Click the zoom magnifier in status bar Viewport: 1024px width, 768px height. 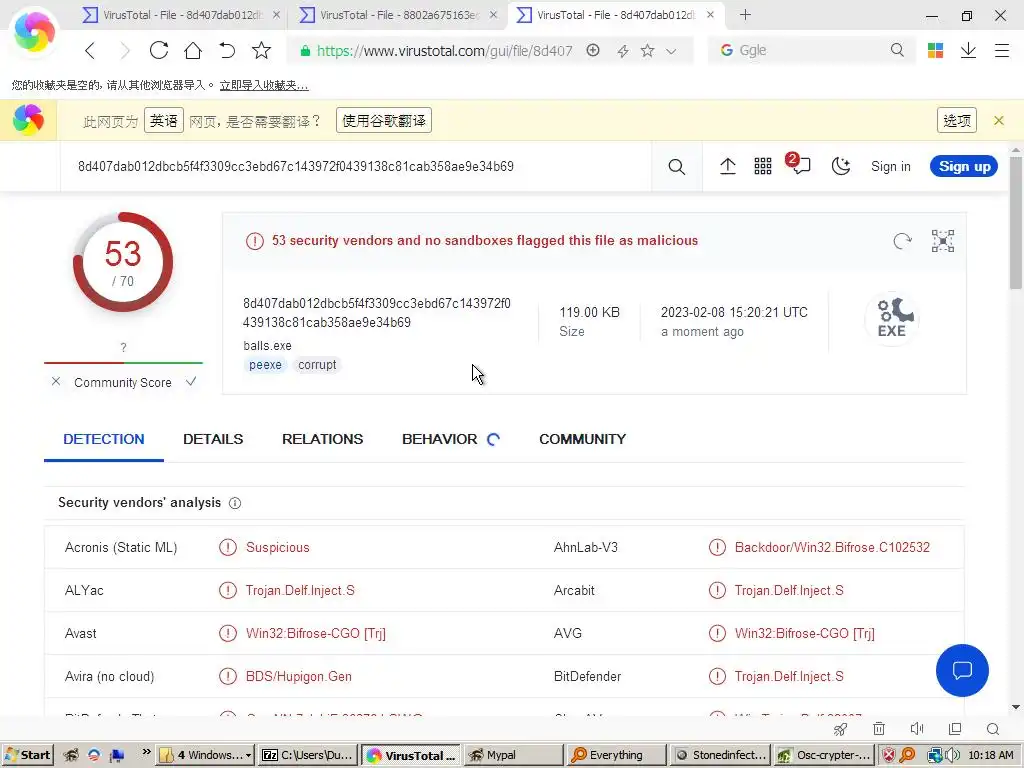click(x=993, y=729)
